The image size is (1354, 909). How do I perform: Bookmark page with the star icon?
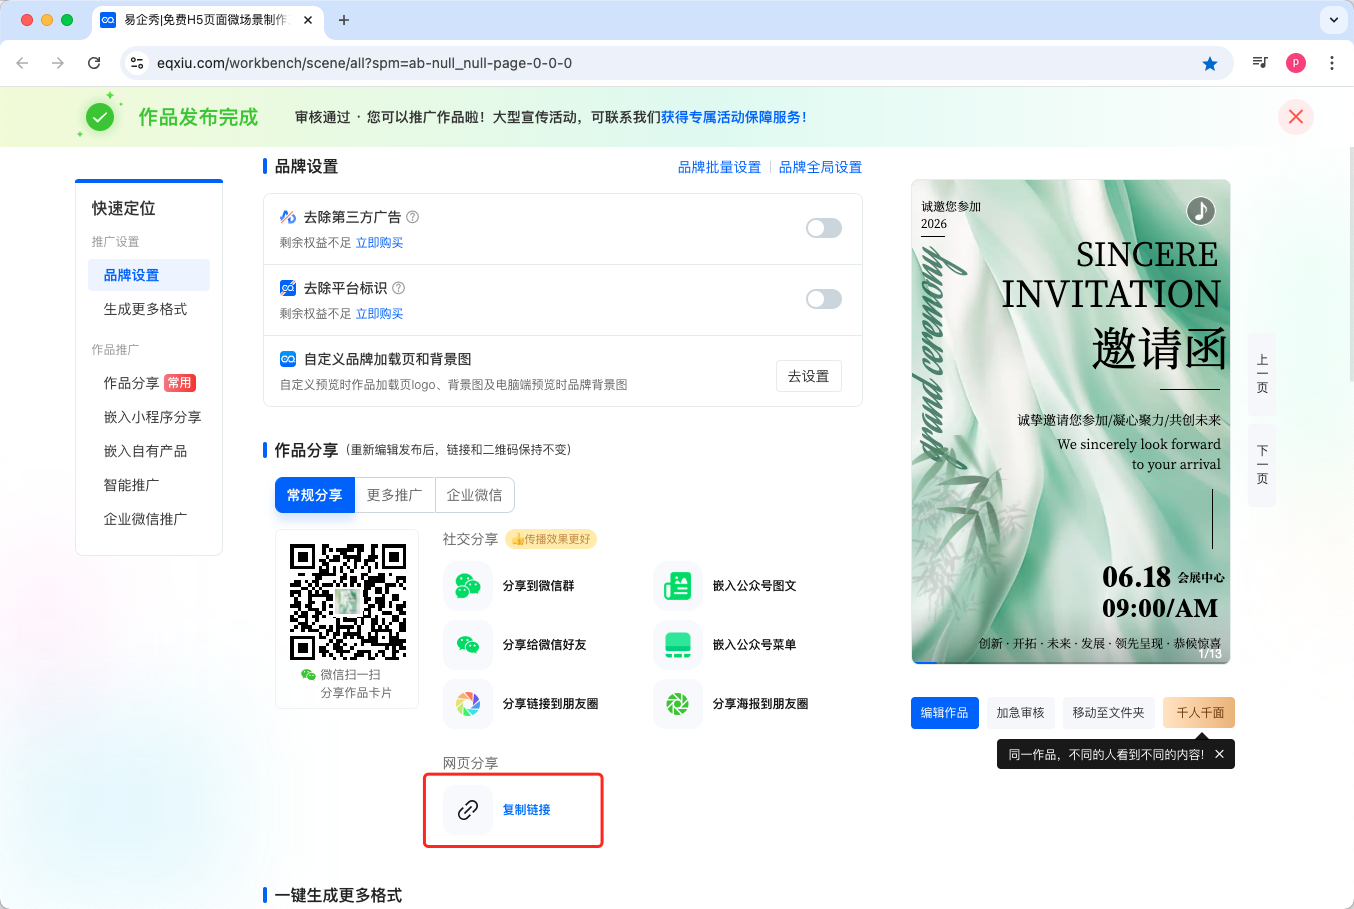(x=1210, y=63)
